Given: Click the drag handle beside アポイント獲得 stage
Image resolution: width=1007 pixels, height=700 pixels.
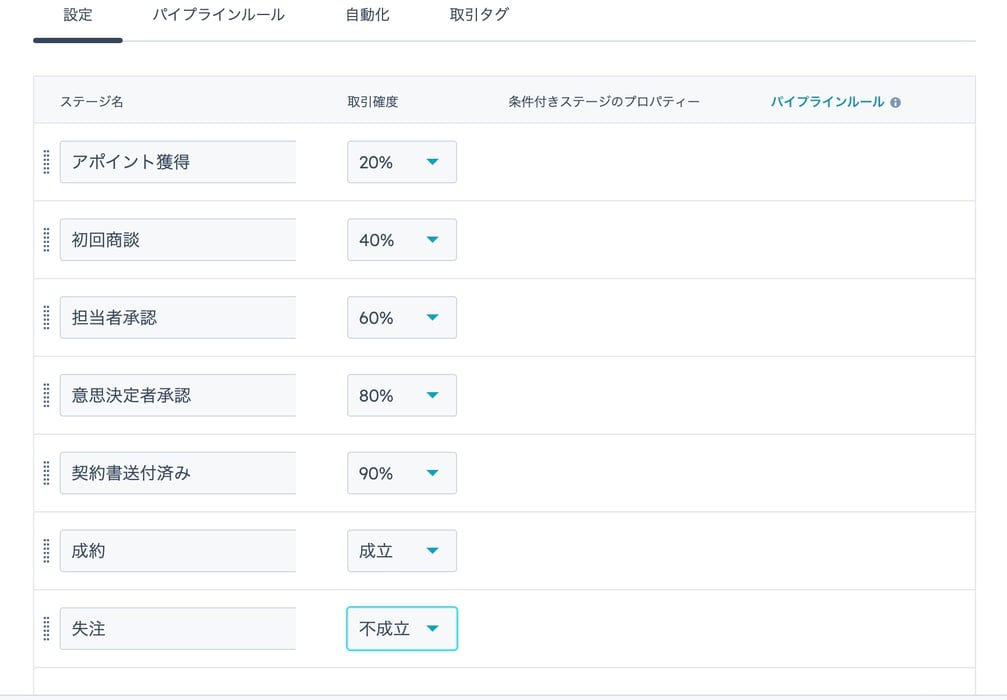Looking at the screenshot, I should click(x=45, y=162).
